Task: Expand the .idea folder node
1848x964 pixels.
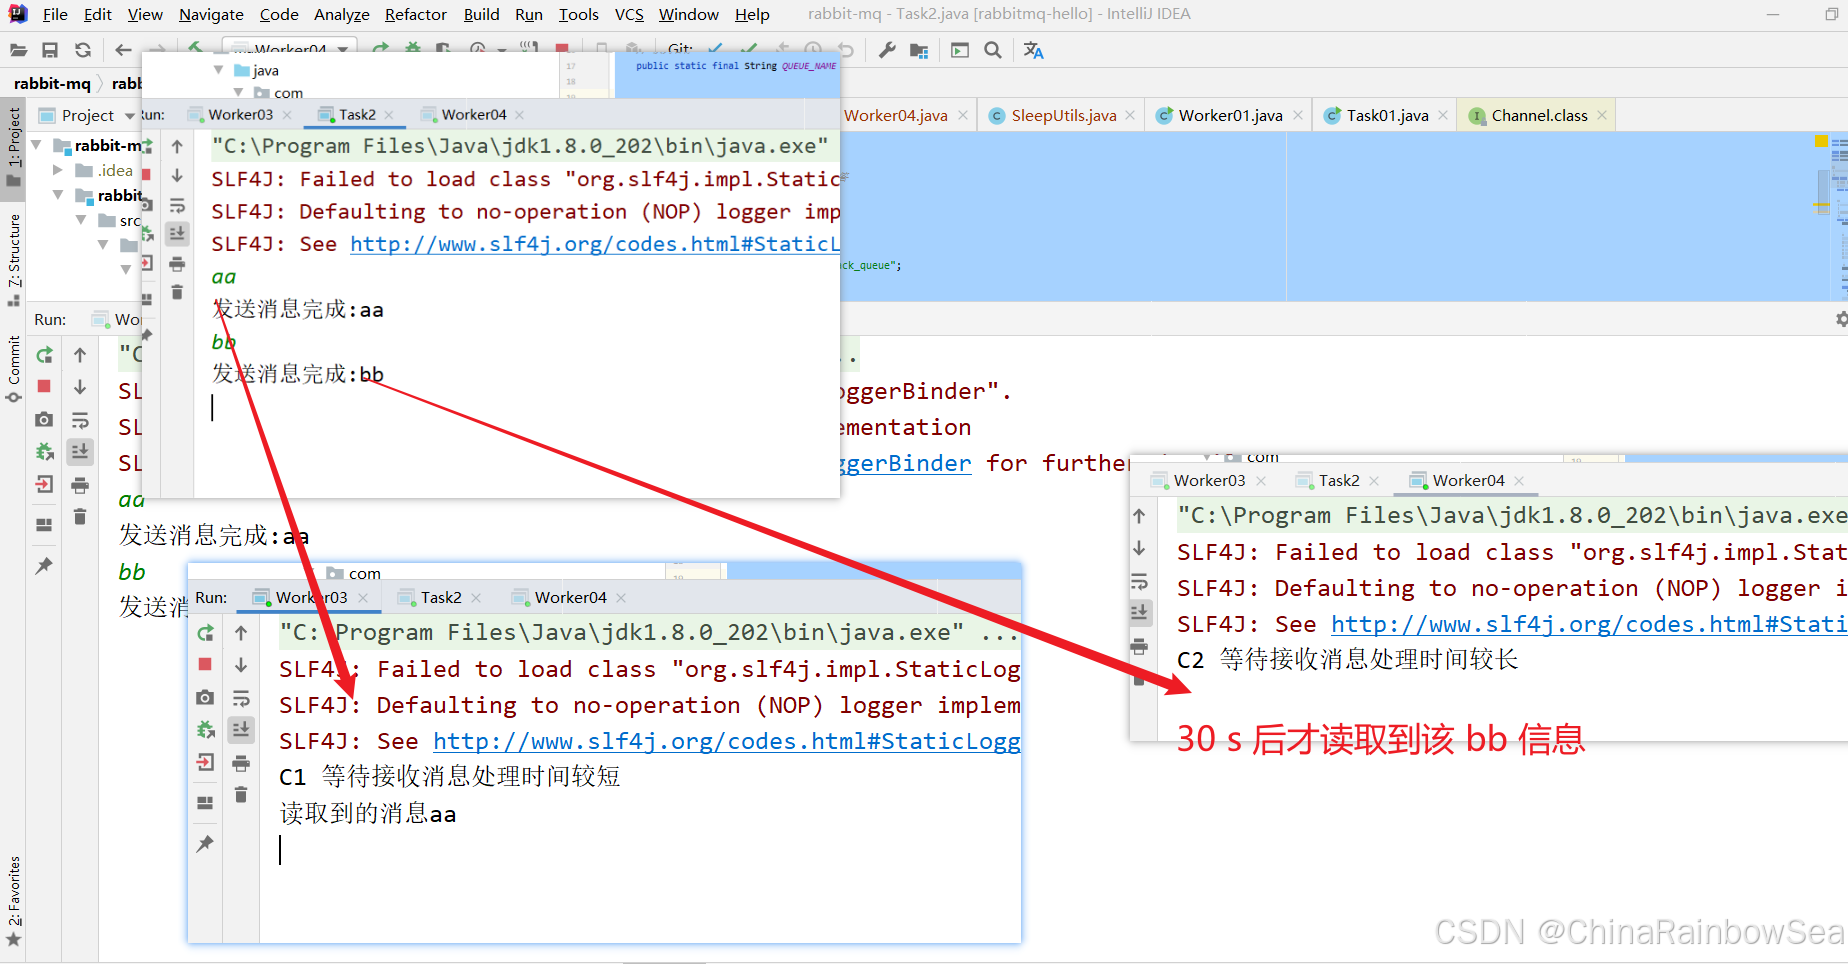Action: [57, 170]
